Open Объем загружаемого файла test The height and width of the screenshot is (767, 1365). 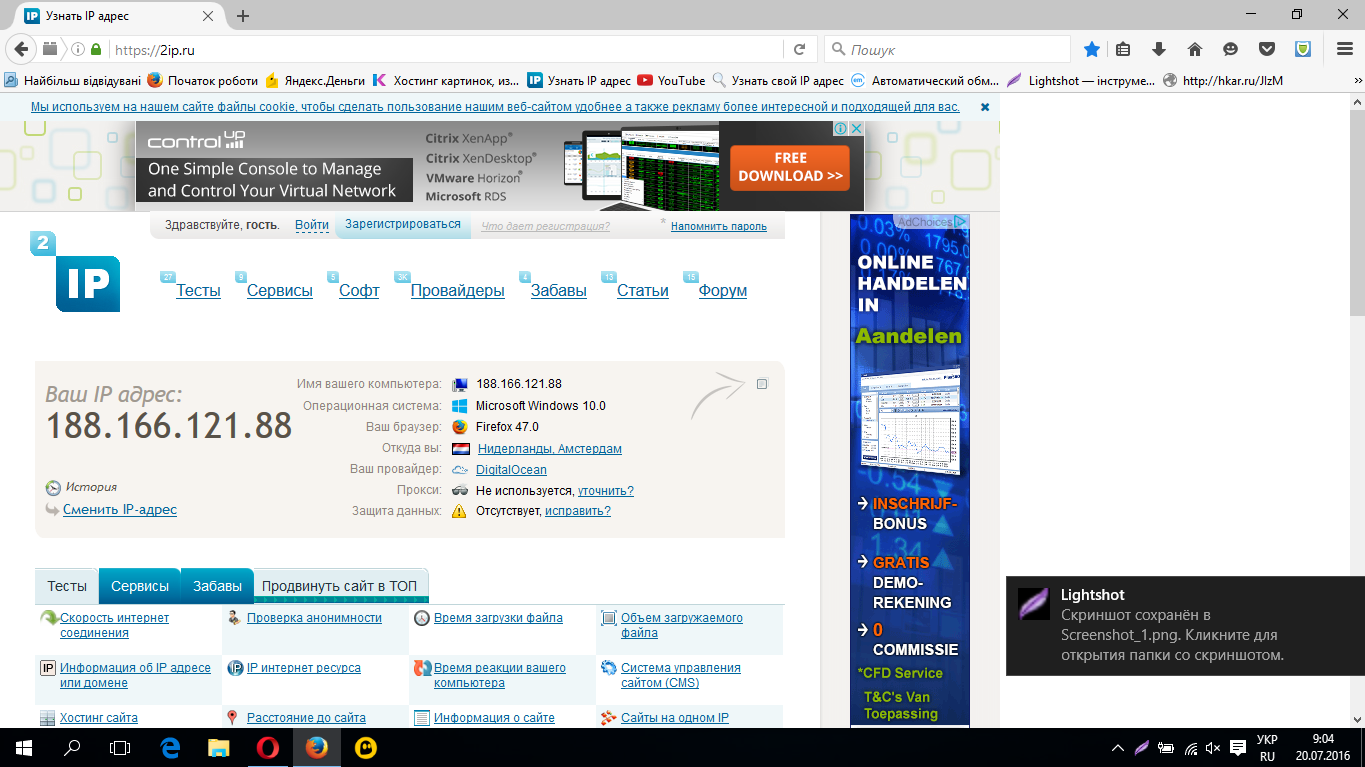click(682, 625)
